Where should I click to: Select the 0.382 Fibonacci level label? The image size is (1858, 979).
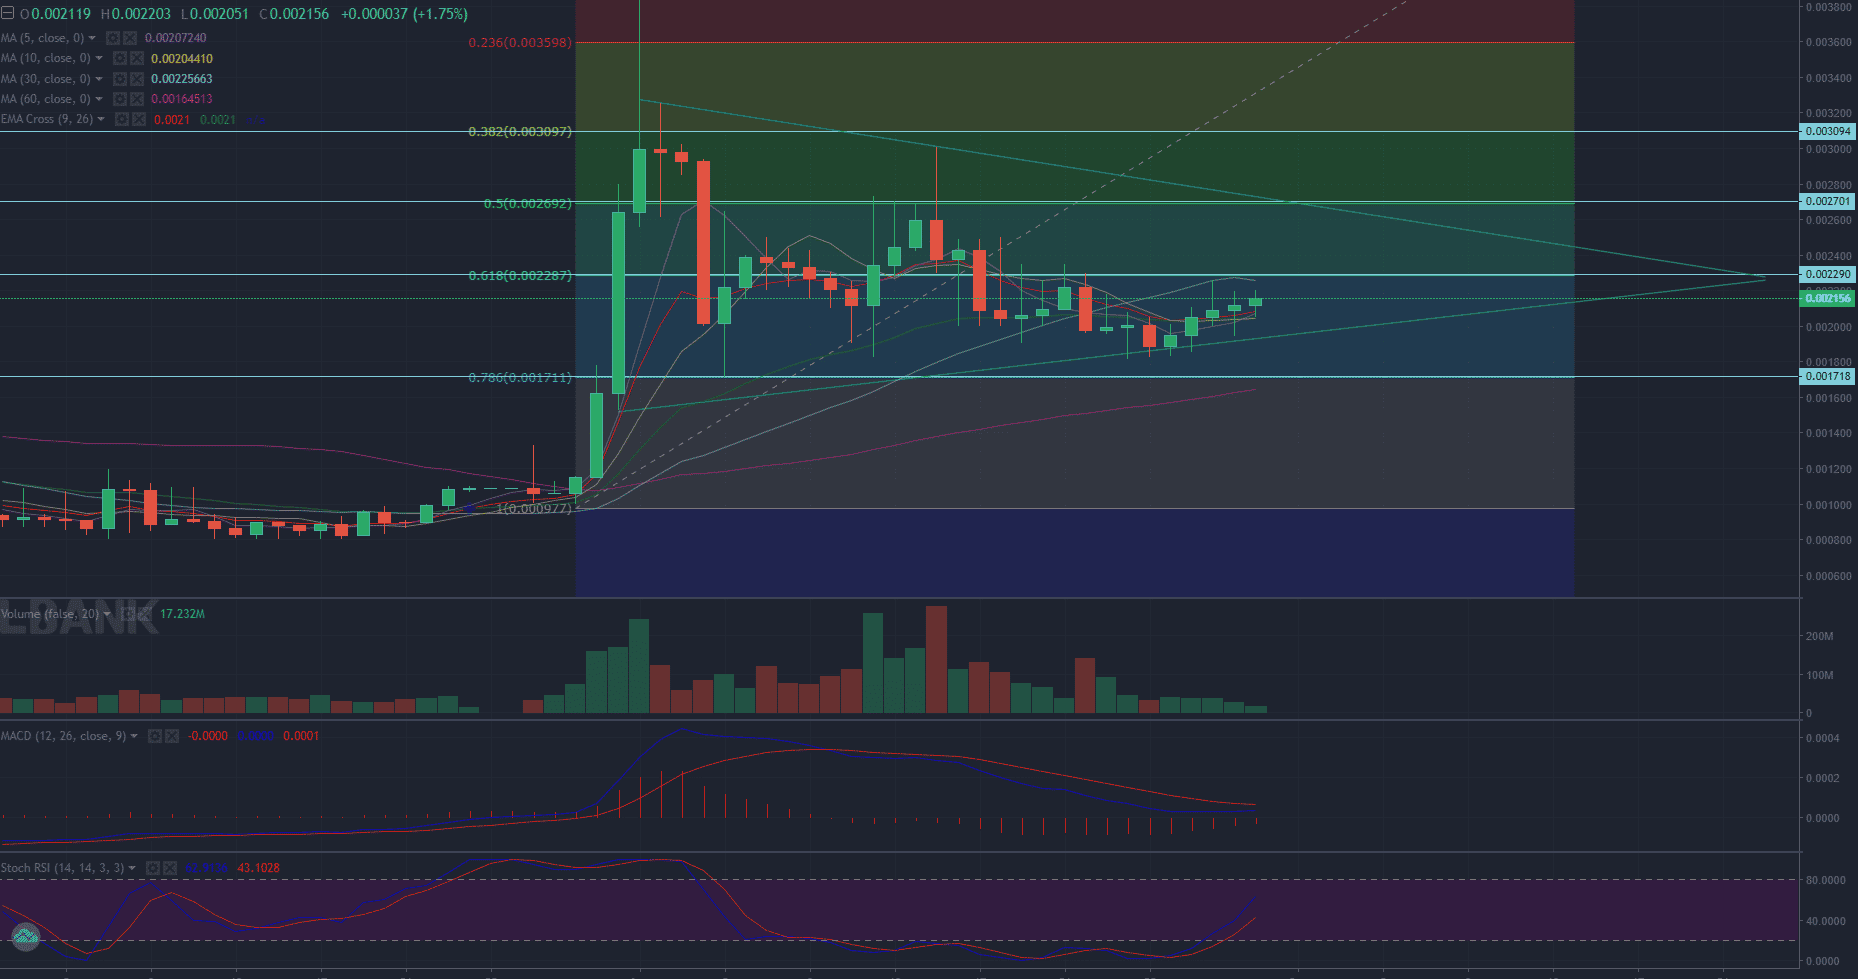pyautogui.click(x=520, y=132)
